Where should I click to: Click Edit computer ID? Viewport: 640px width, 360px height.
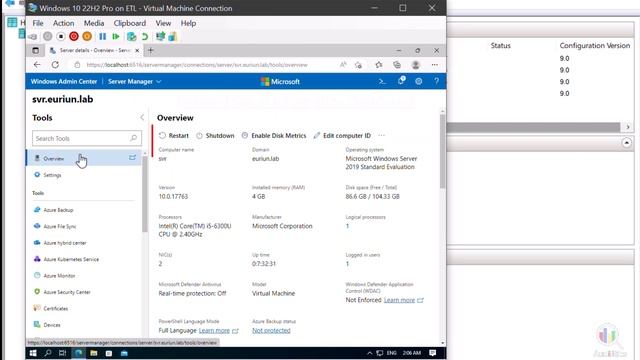(x=342, y=136)
